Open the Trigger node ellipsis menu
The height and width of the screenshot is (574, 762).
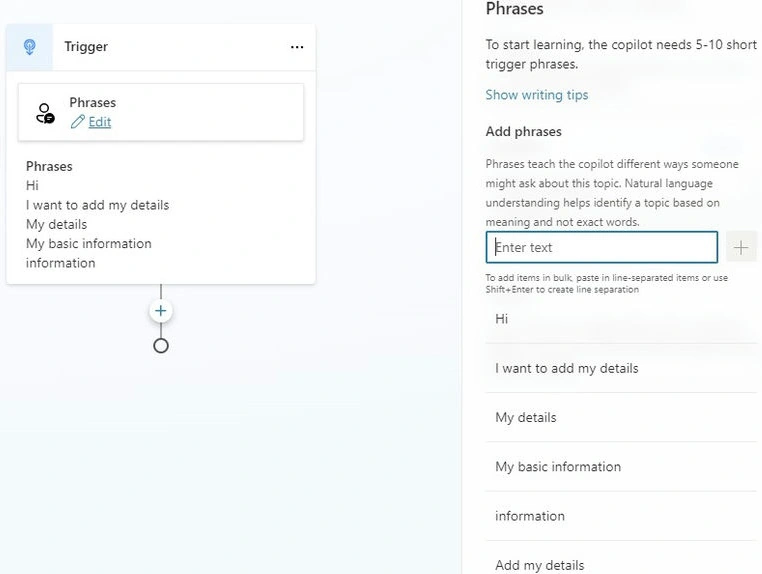[297, 47]
